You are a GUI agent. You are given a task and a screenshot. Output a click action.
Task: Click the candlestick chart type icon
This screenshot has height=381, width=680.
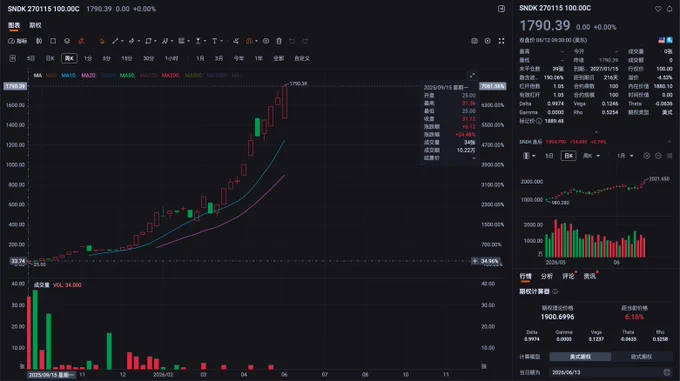point(39,41)
